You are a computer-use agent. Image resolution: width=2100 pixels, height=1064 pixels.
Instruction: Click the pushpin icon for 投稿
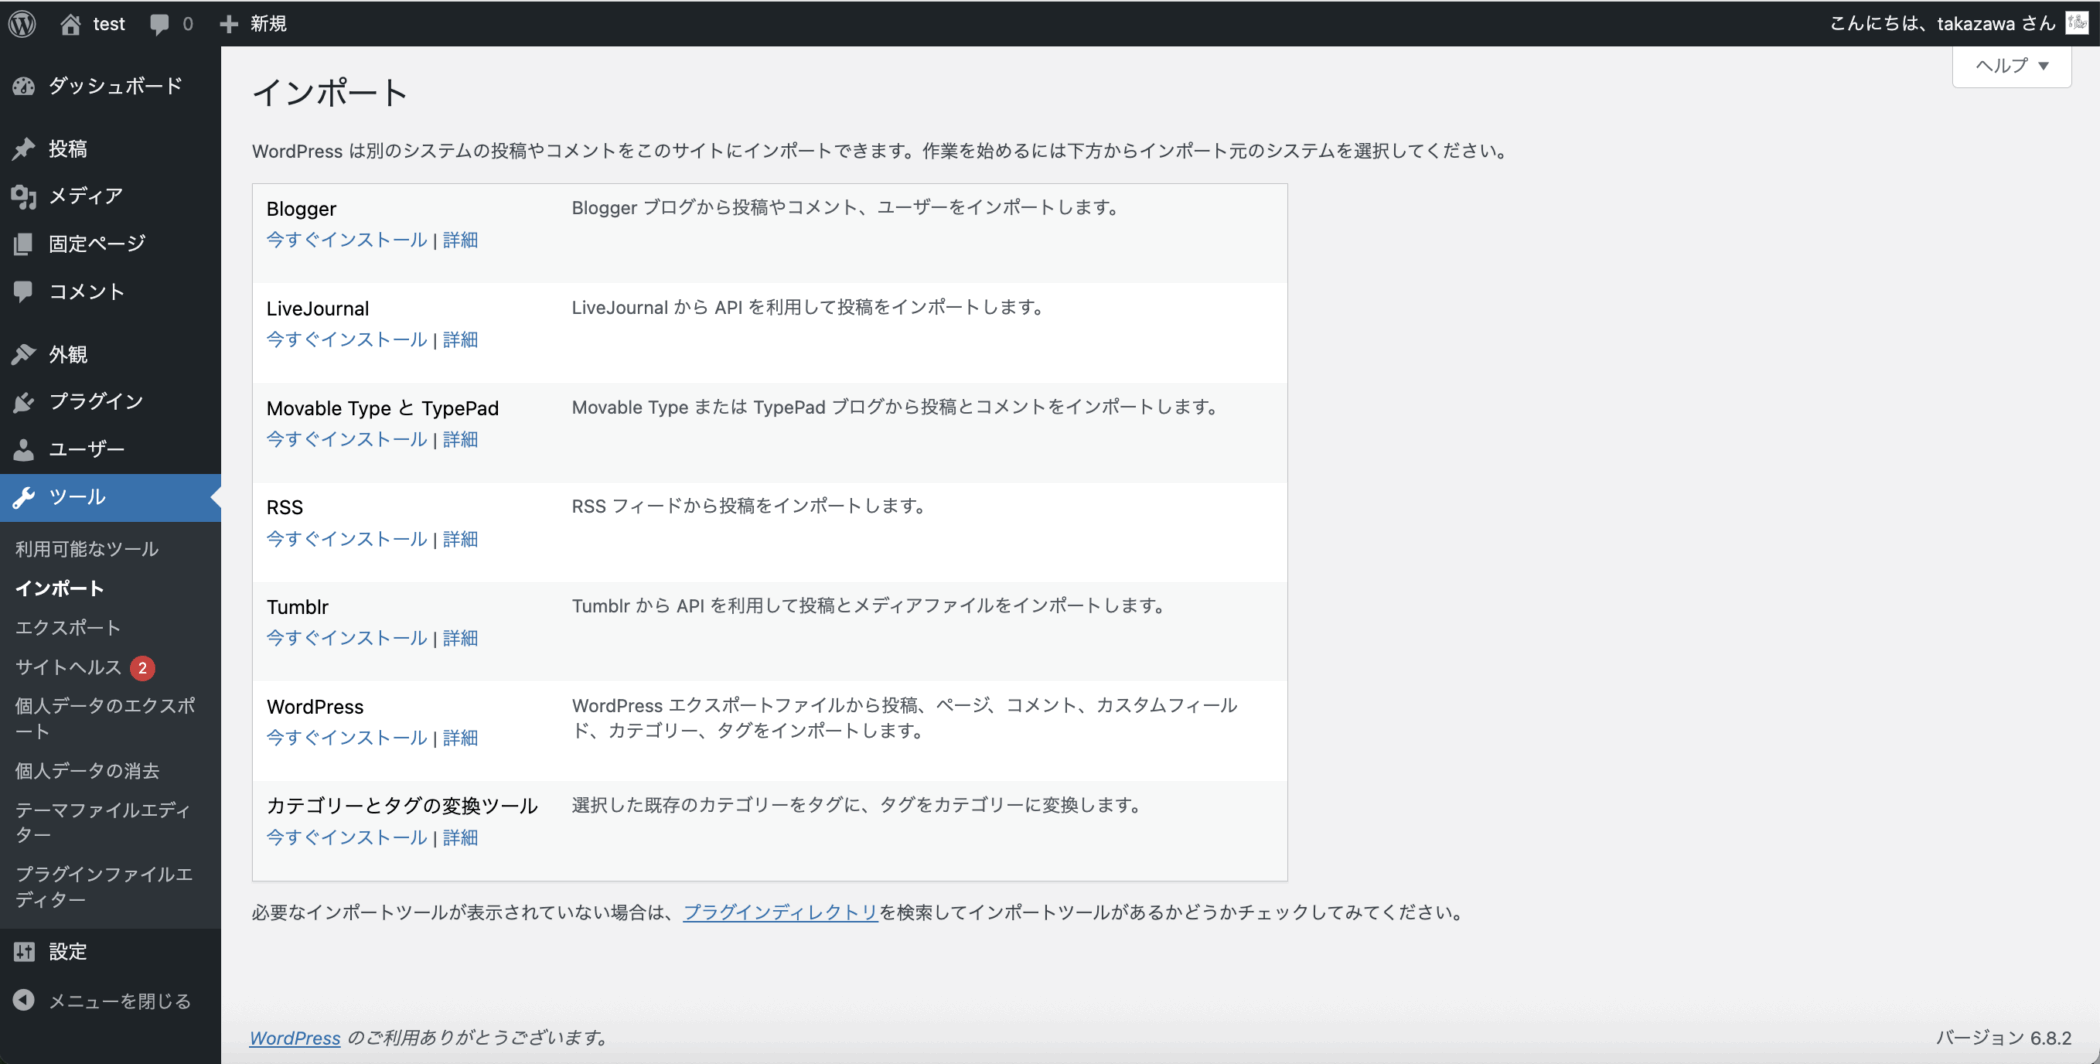[x=24, y=149]
